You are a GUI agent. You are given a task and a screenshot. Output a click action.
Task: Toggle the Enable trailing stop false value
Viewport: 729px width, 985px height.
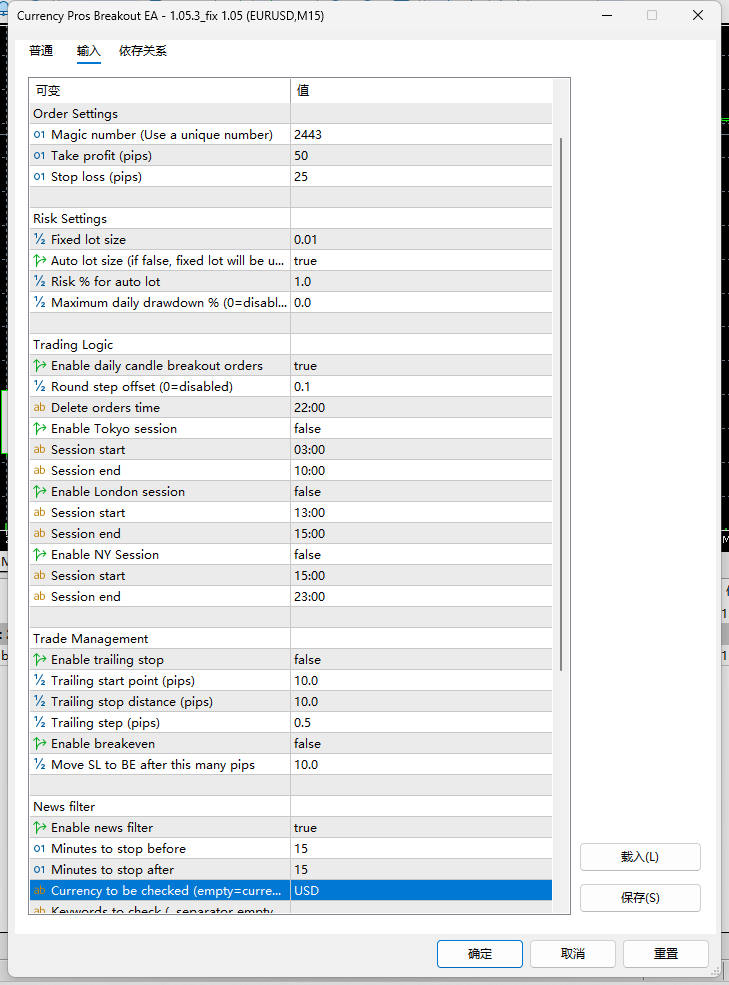(421, 659)
